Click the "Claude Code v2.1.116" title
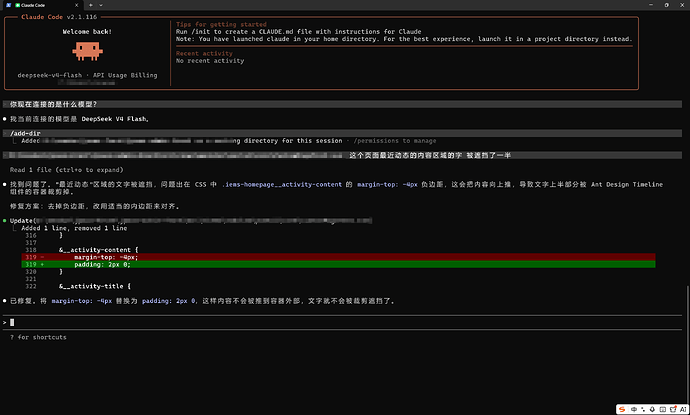 (59, 17)
